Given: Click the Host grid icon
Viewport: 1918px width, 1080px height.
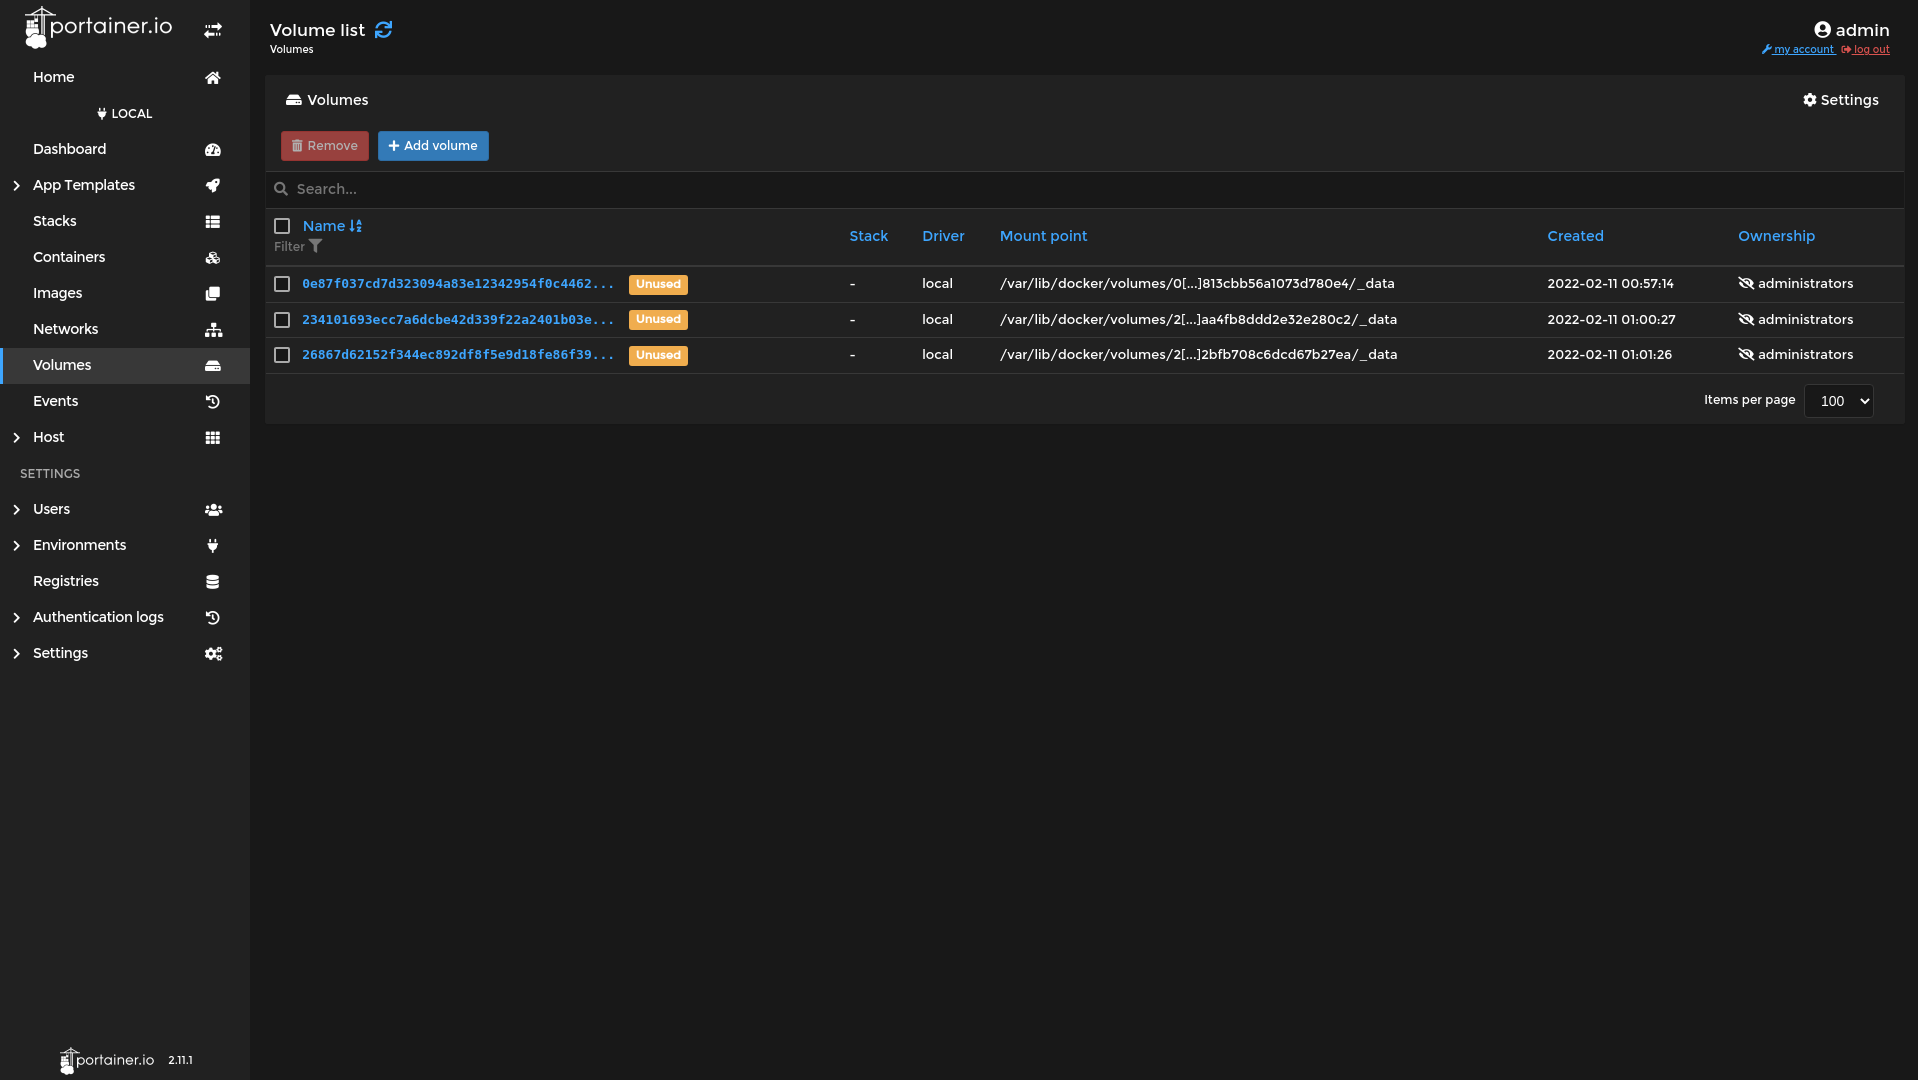Looking at the screenshot, I should [x=213, y=438].
